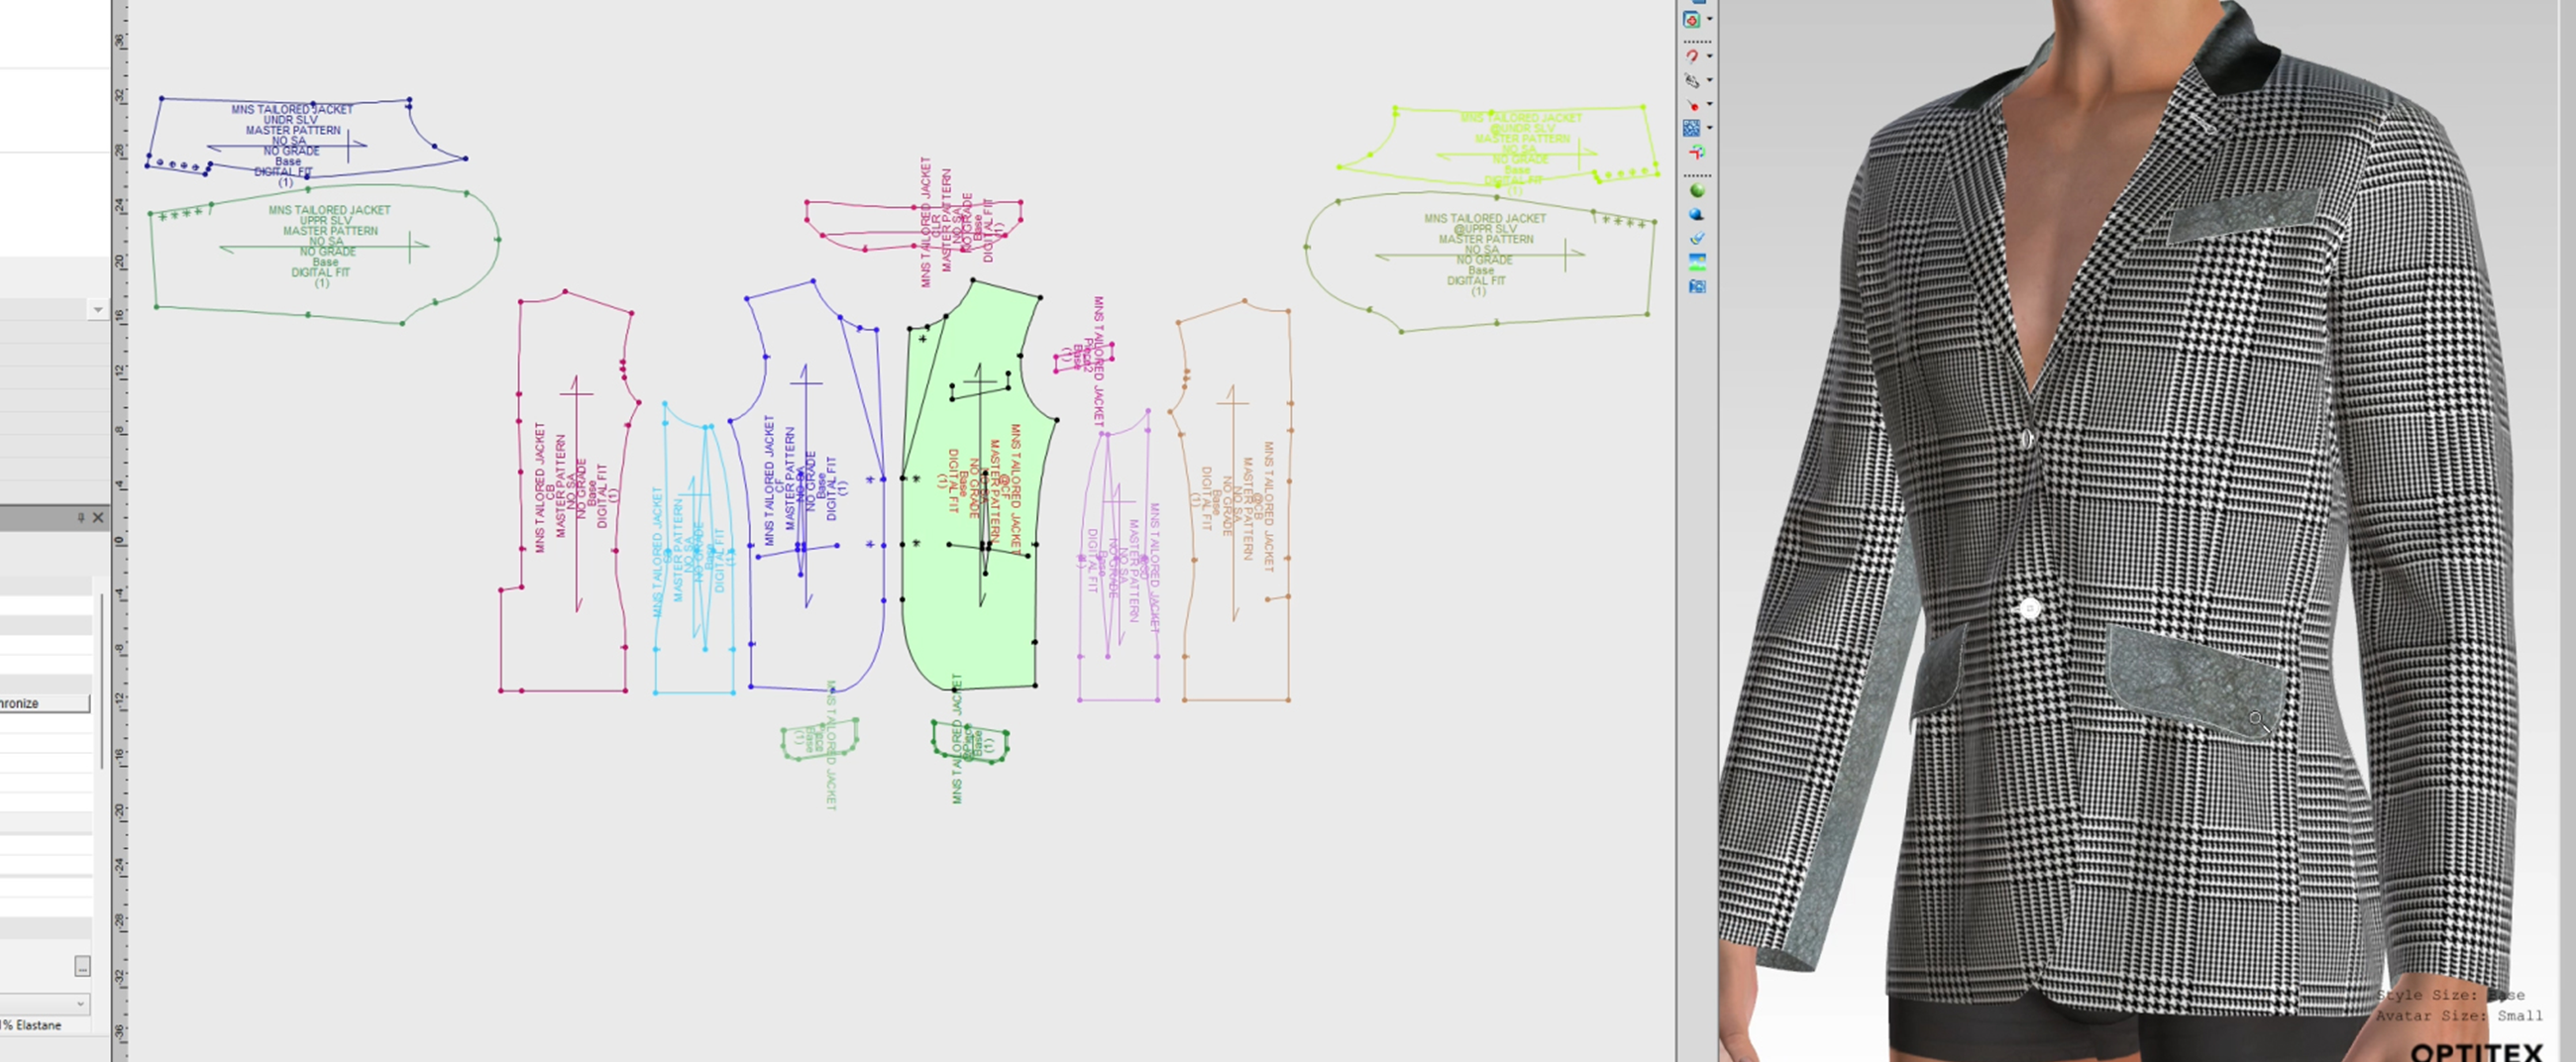Toggle auto-hide pin on properties panel

coord(81,518)
